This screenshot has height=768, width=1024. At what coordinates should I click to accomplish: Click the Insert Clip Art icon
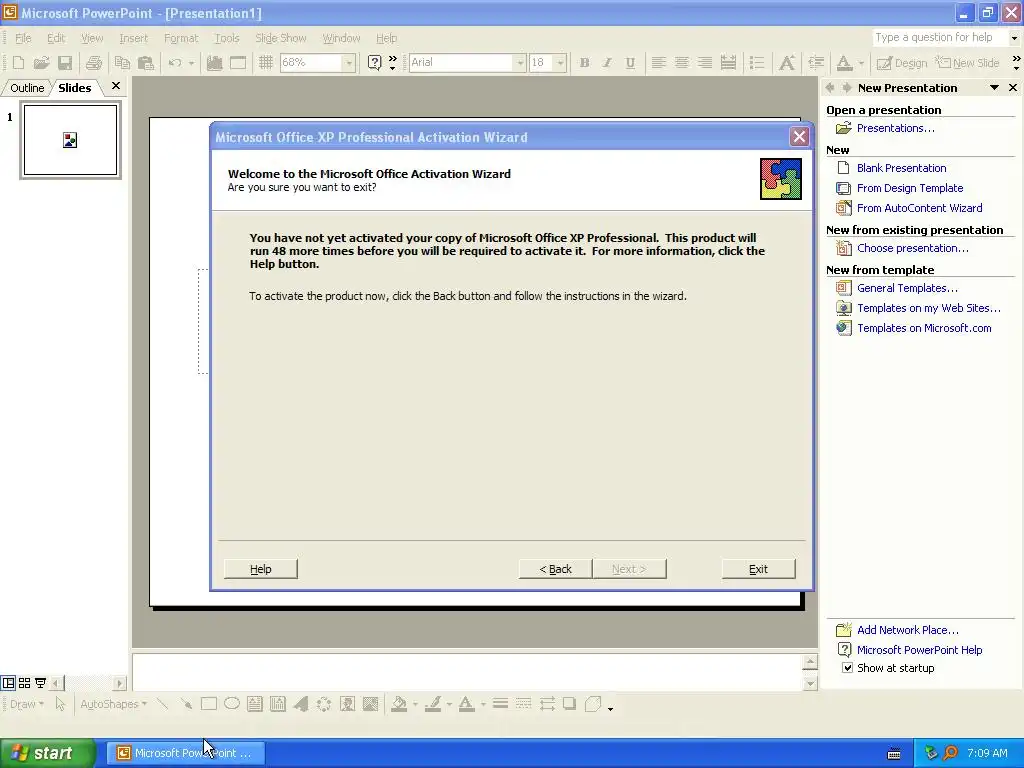coord(347,704)
